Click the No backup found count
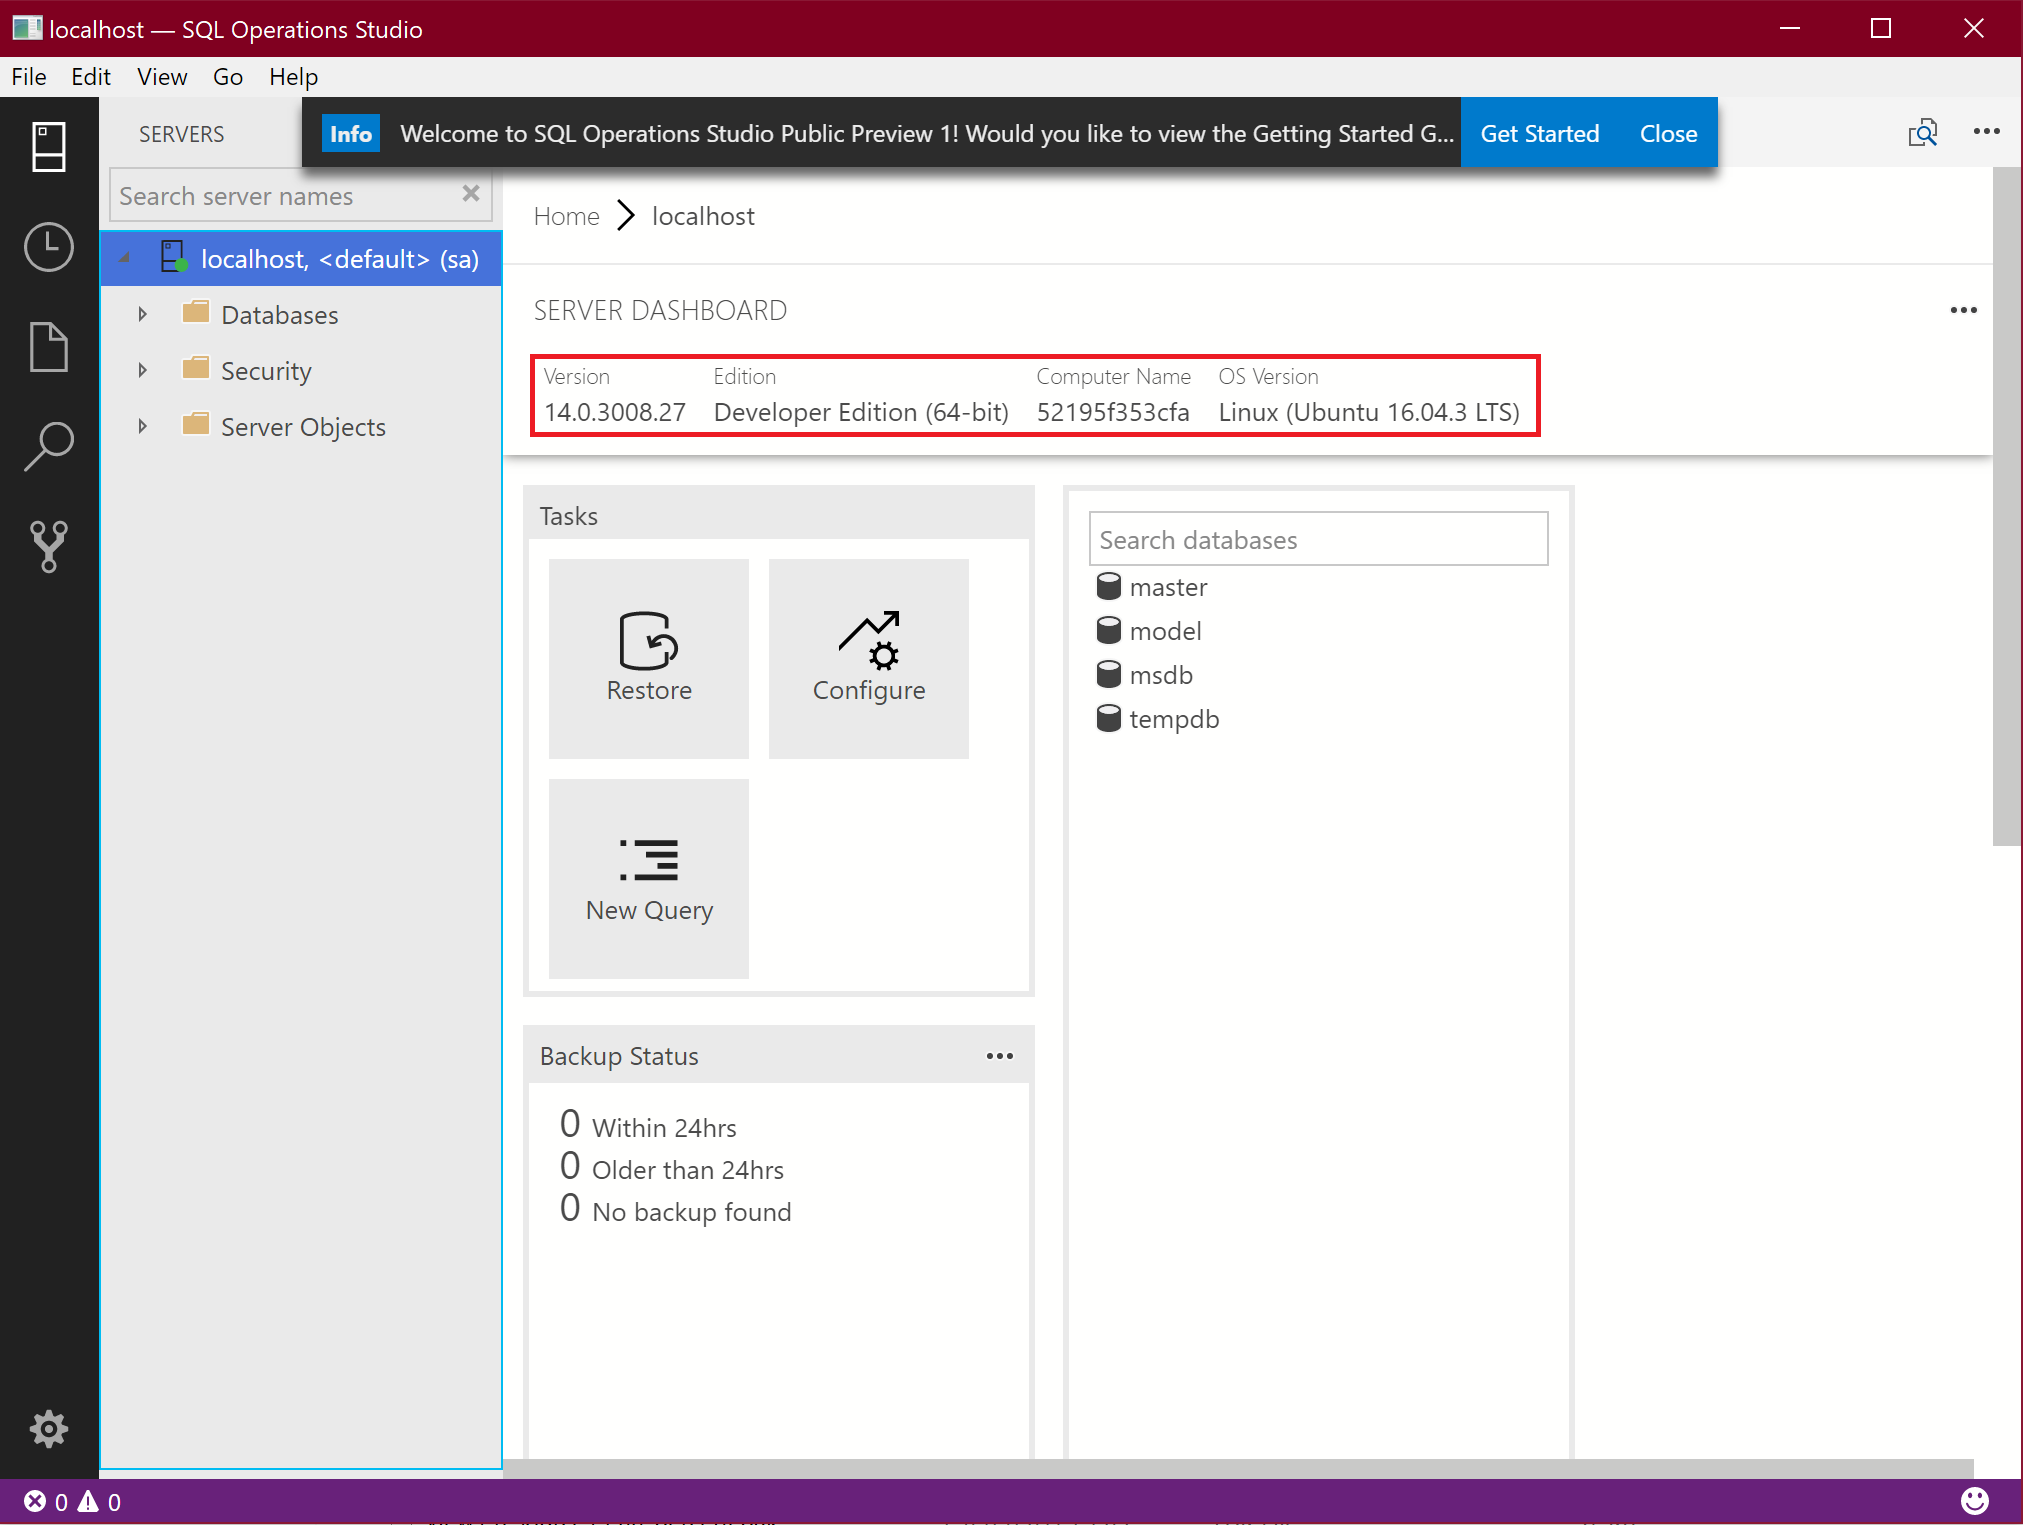The image size is (2023, 1525). 570,1208
